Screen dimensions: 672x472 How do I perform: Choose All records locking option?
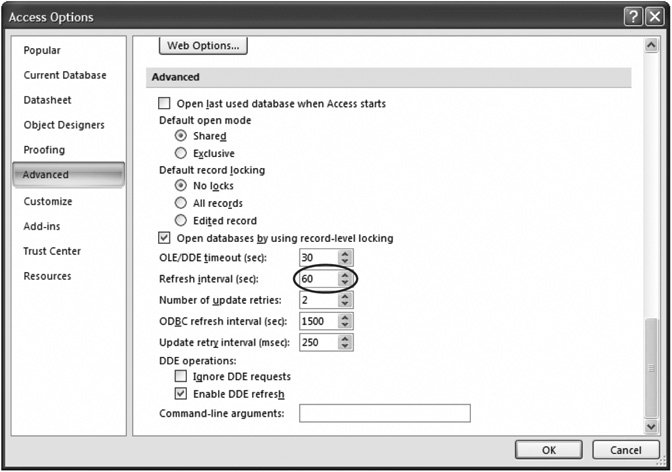tap(181, 203)
